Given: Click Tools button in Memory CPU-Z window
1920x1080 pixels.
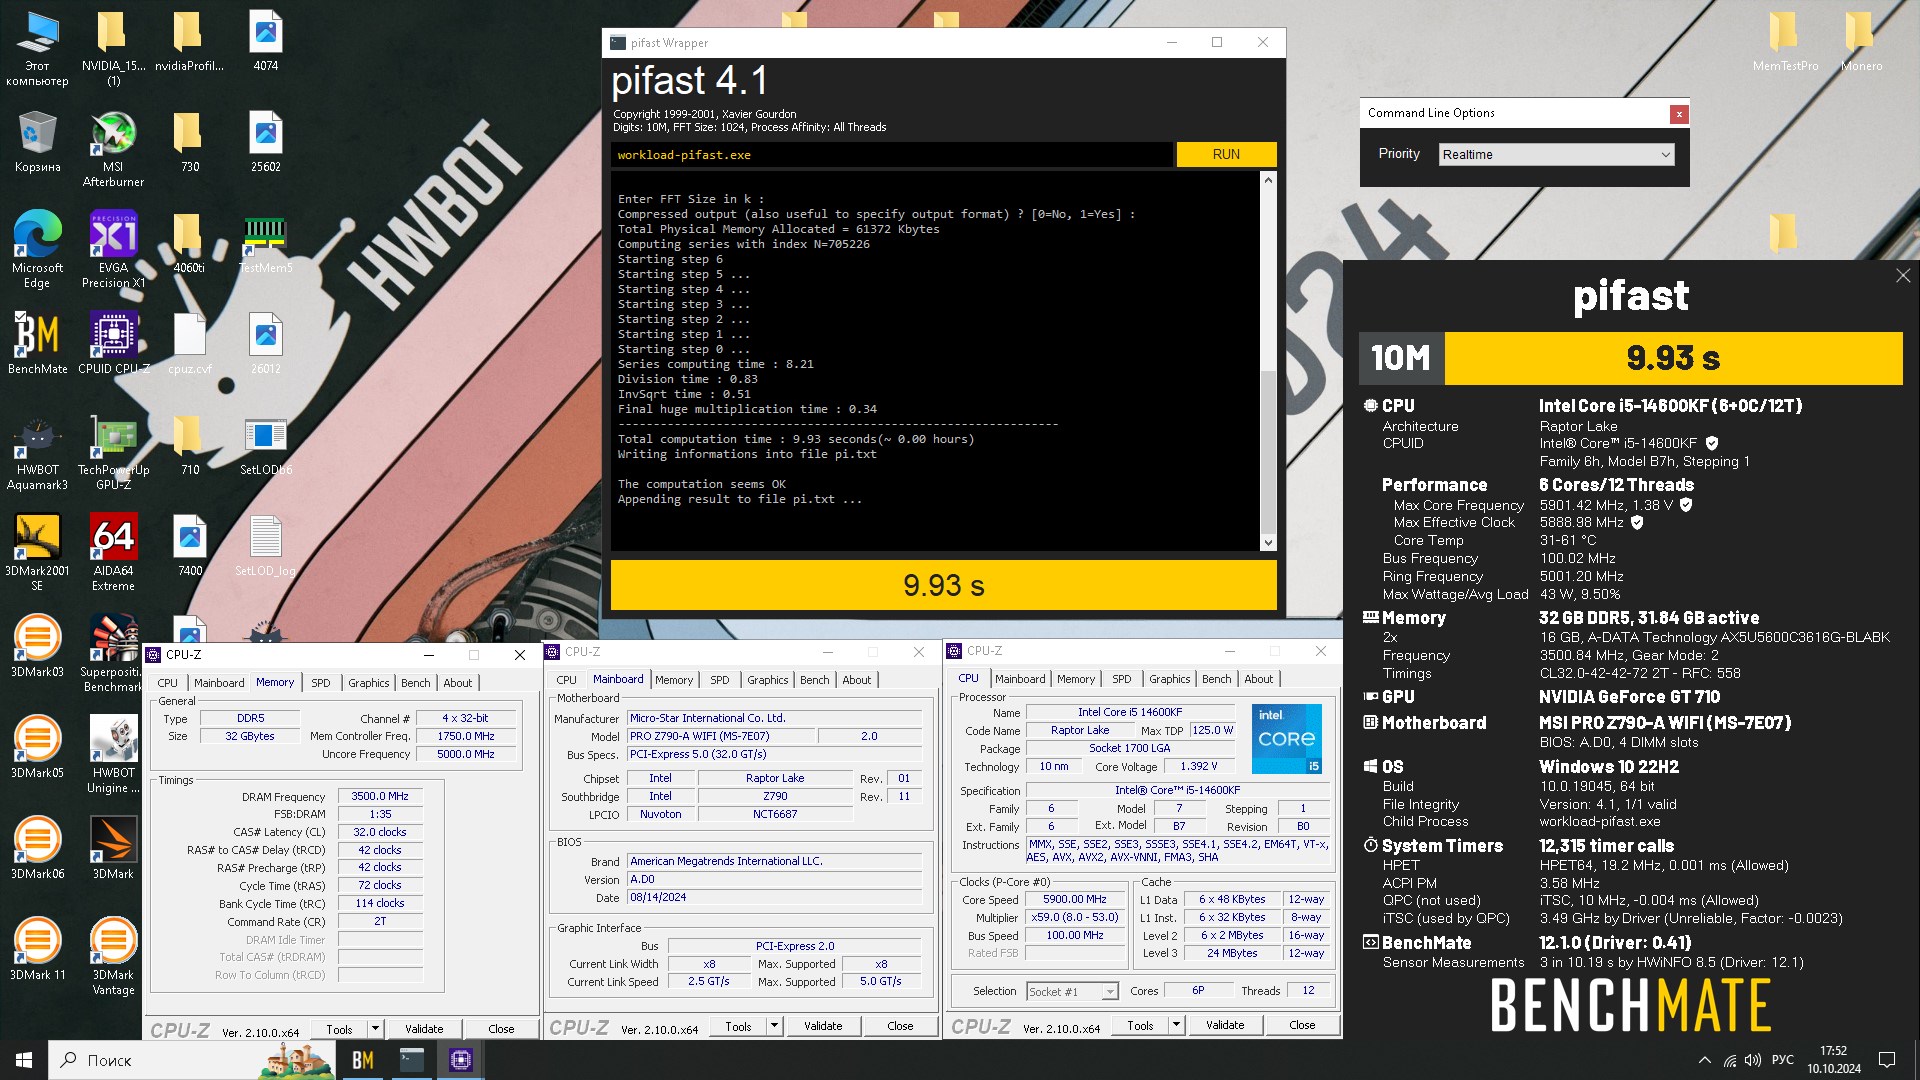Looking at the screenshot, I should 339,1029.
